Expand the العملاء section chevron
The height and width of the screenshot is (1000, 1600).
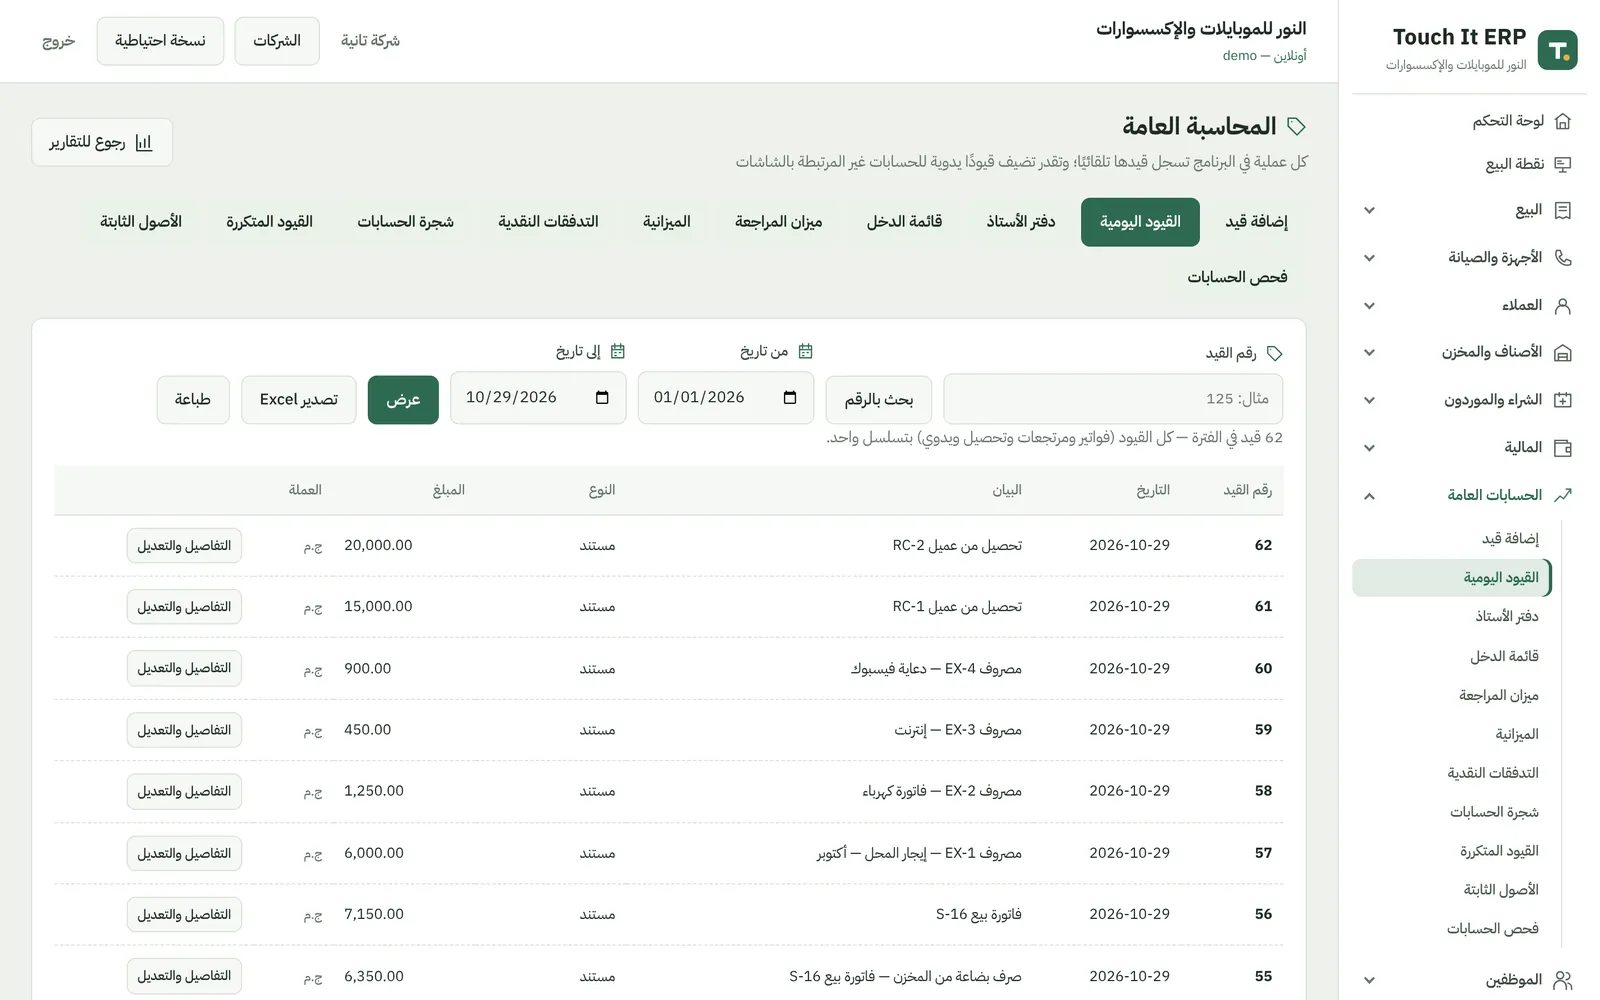pyautogui.click(x=1369, y=305)
